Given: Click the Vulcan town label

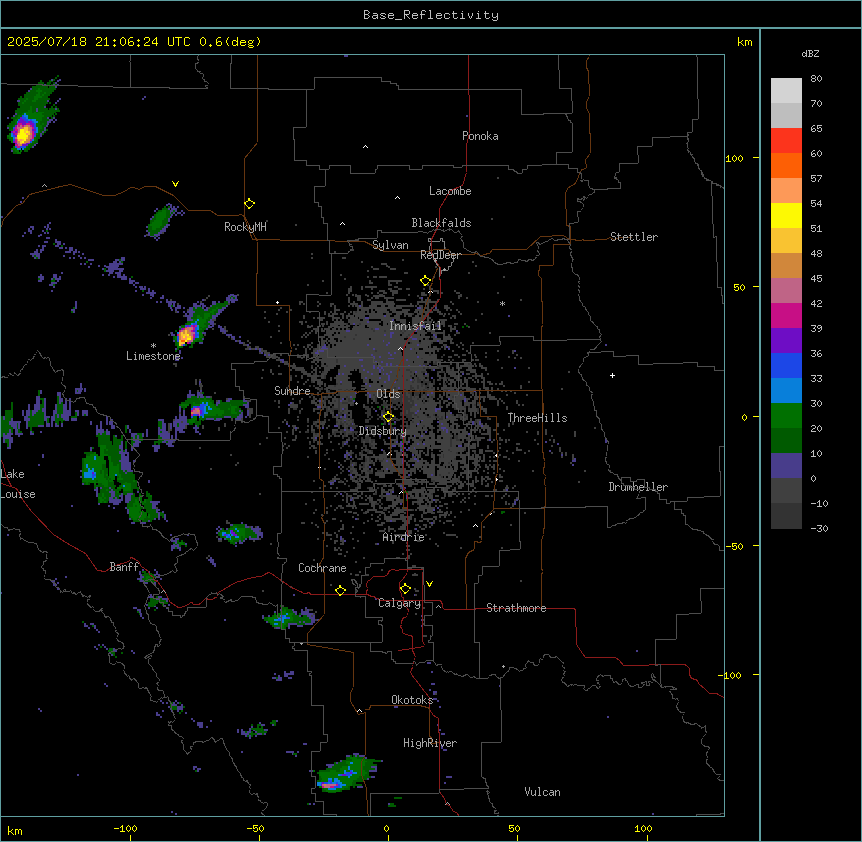Looking at the screenshot, I should 542,792.
